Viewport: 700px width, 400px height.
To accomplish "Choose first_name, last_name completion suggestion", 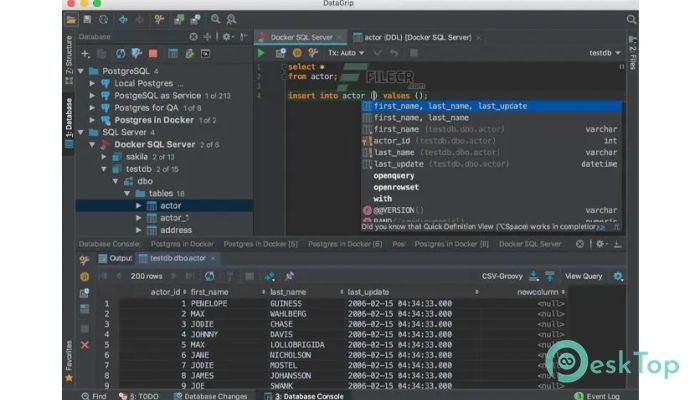I will point(491,118).
